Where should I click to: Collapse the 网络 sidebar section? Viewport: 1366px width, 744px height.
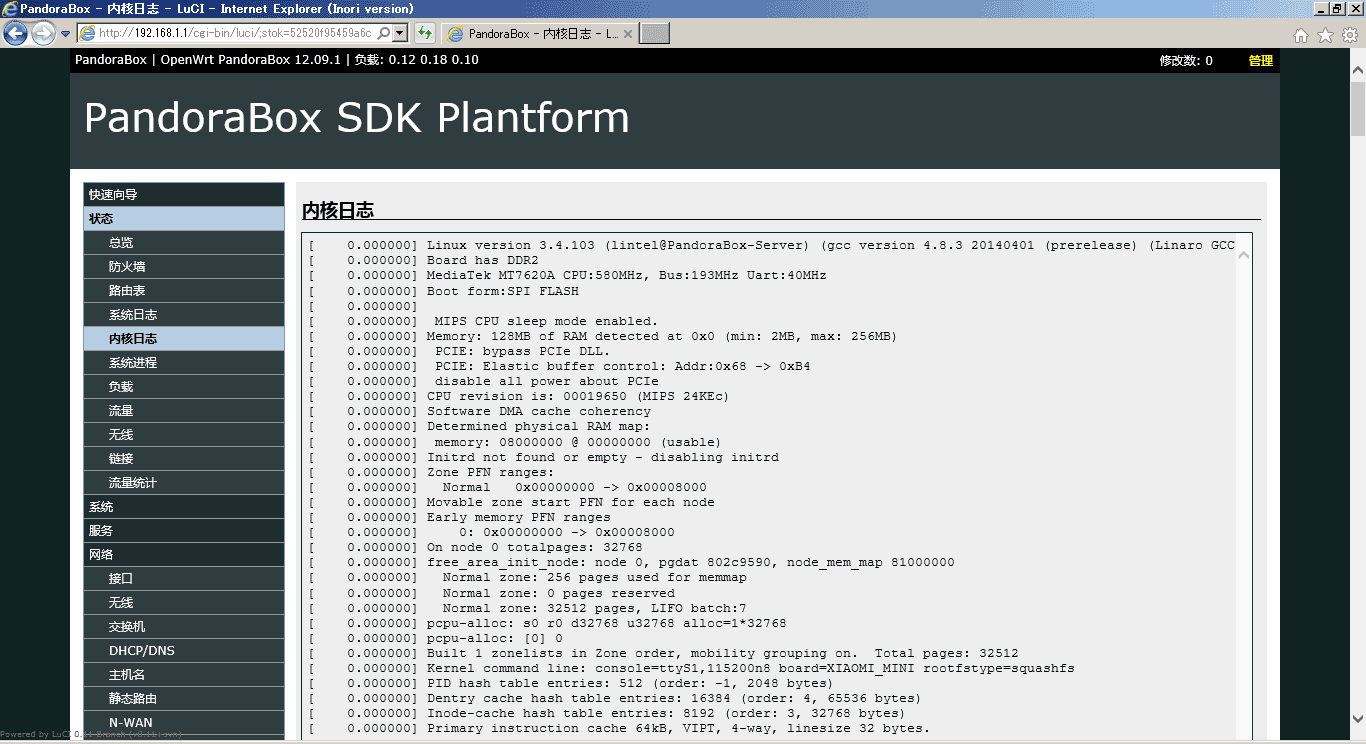(x=184, y=555)
